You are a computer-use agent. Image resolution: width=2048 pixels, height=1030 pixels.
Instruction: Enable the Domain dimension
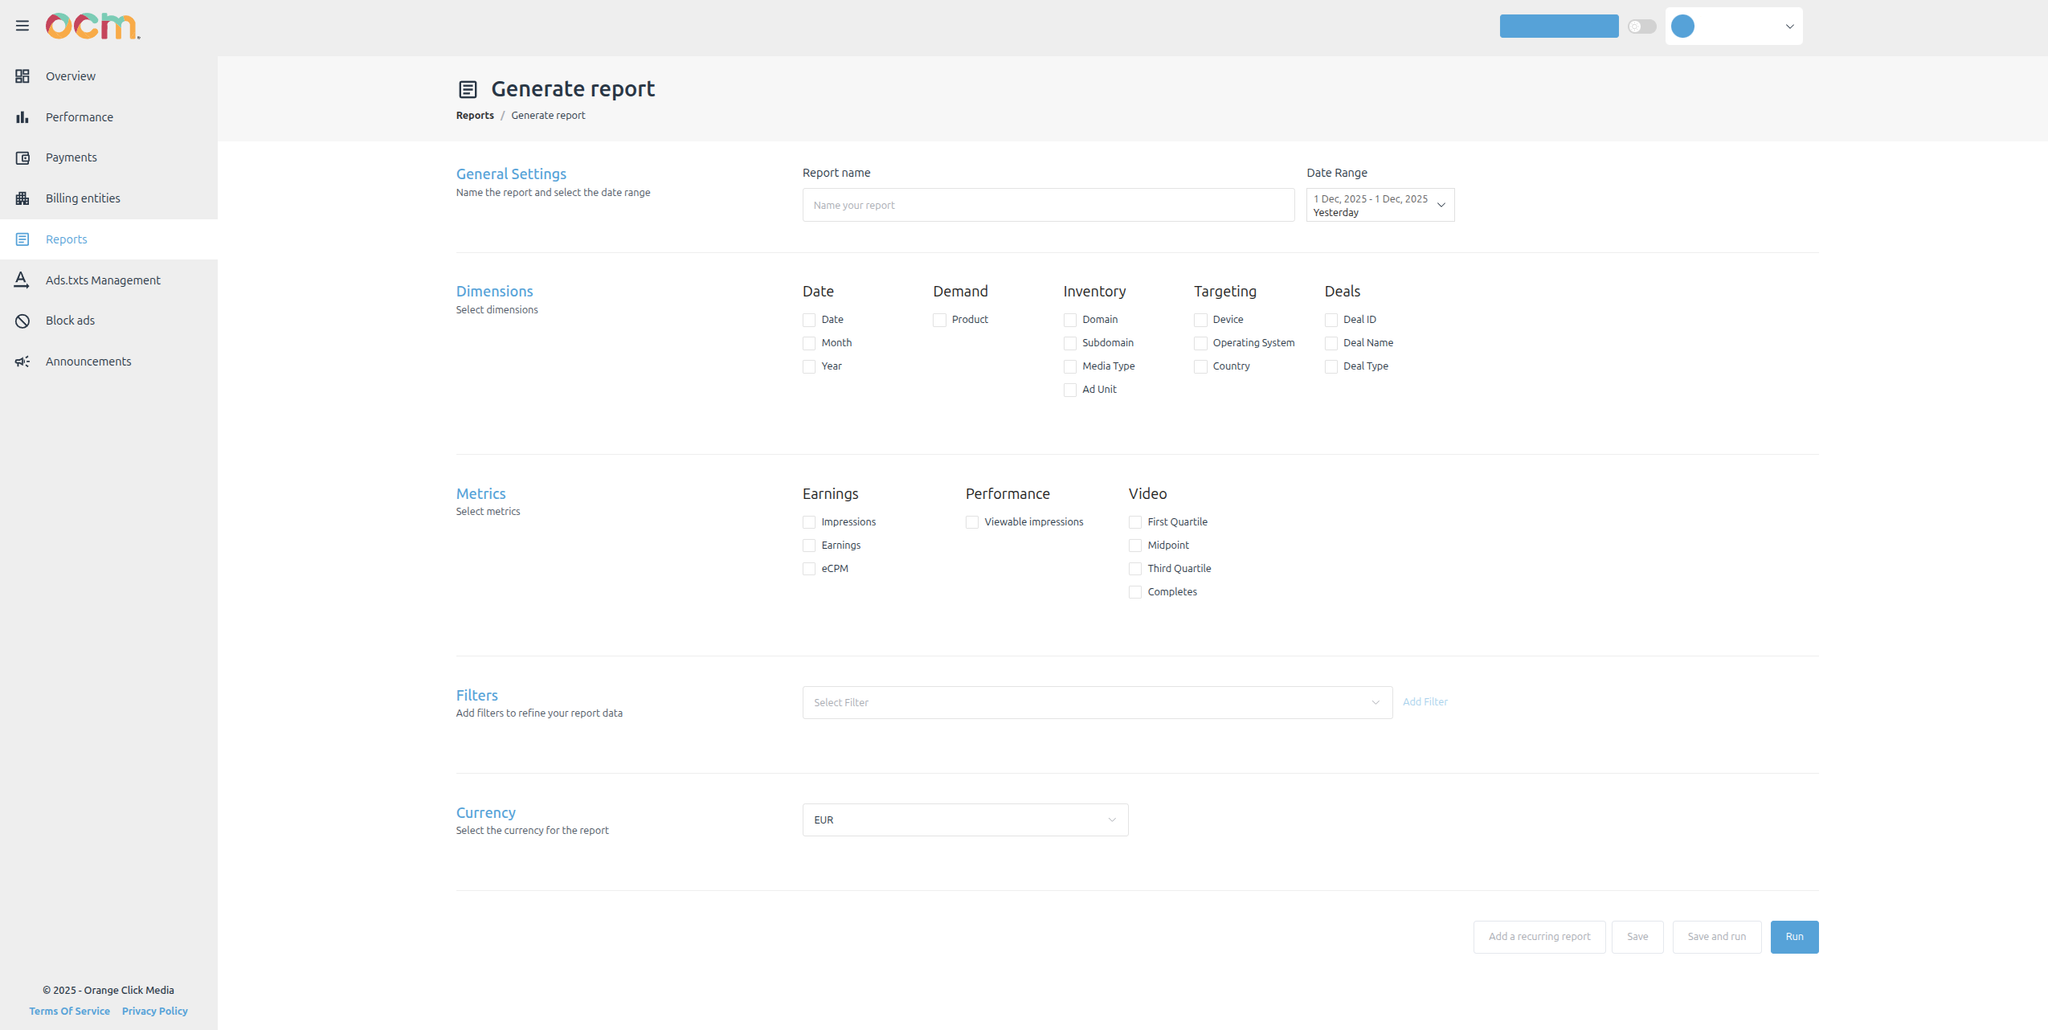pos(1069,319)
